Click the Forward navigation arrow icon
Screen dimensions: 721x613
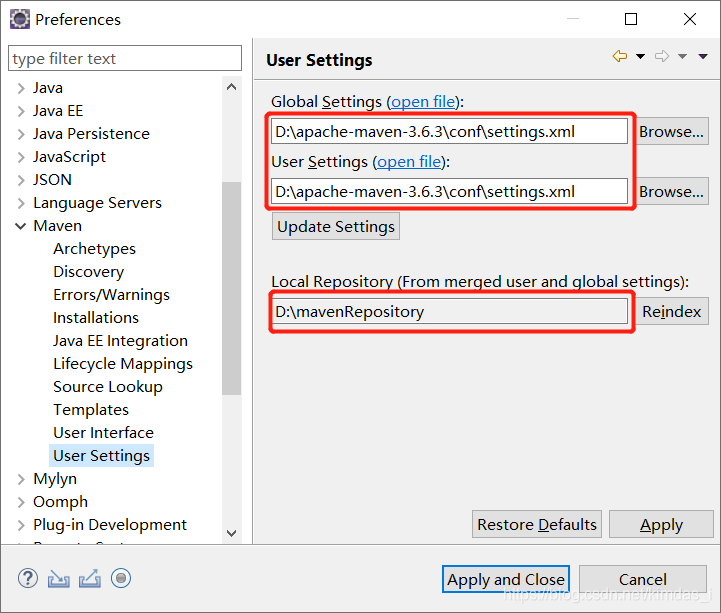pyautogui.click(x=662, y=57)
